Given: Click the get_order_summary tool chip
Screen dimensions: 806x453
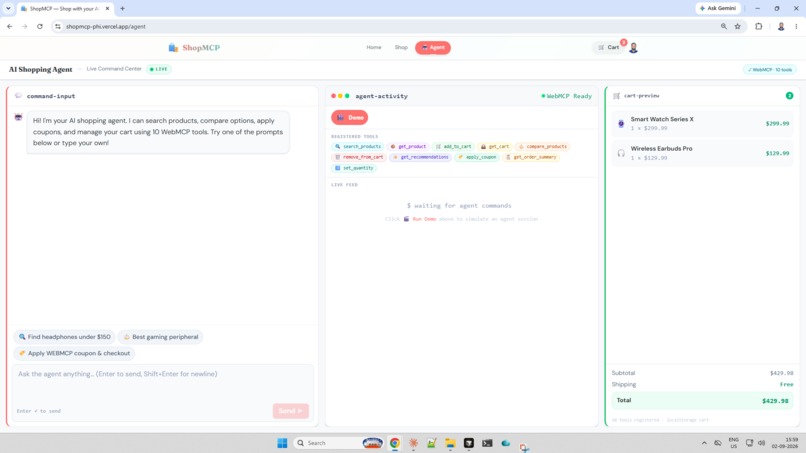Looking at the screenshot, I should tap(531, 157).
